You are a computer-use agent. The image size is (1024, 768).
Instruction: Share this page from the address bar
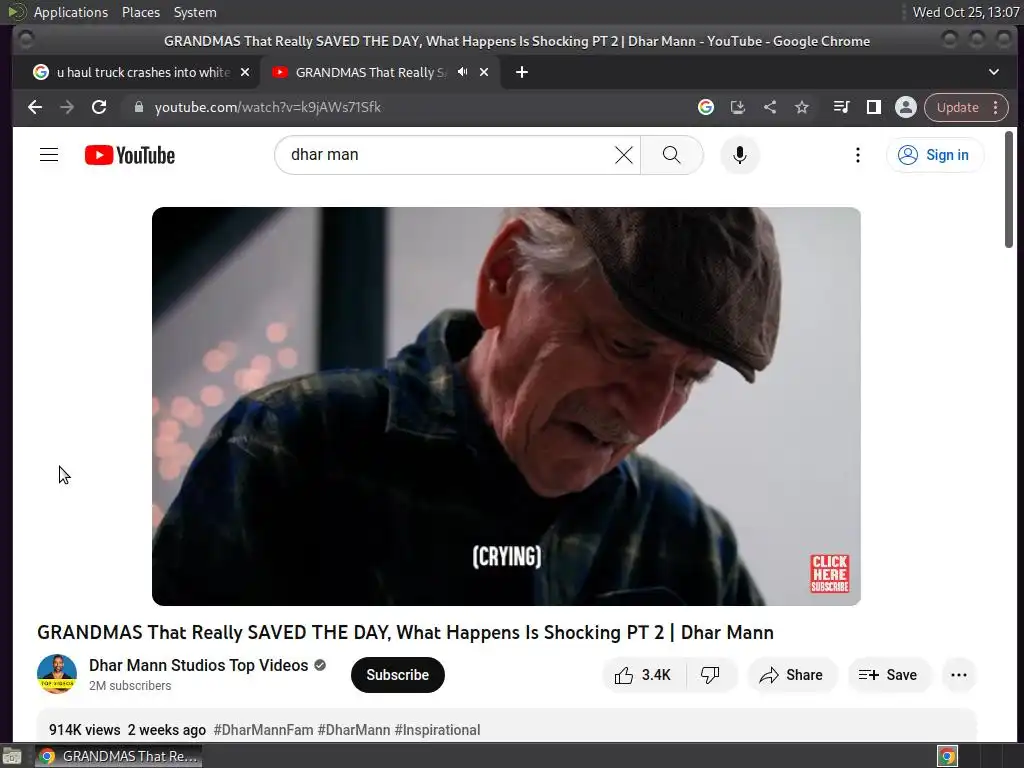770,107
